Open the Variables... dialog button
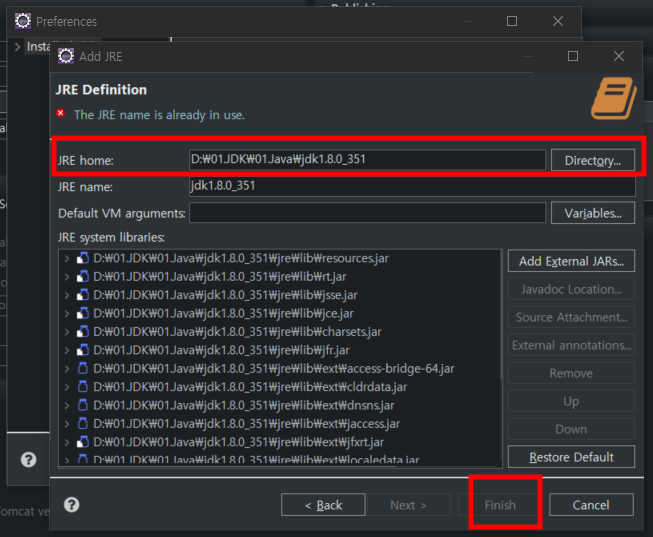Screen dimensions: 653x537 point(592,213)
